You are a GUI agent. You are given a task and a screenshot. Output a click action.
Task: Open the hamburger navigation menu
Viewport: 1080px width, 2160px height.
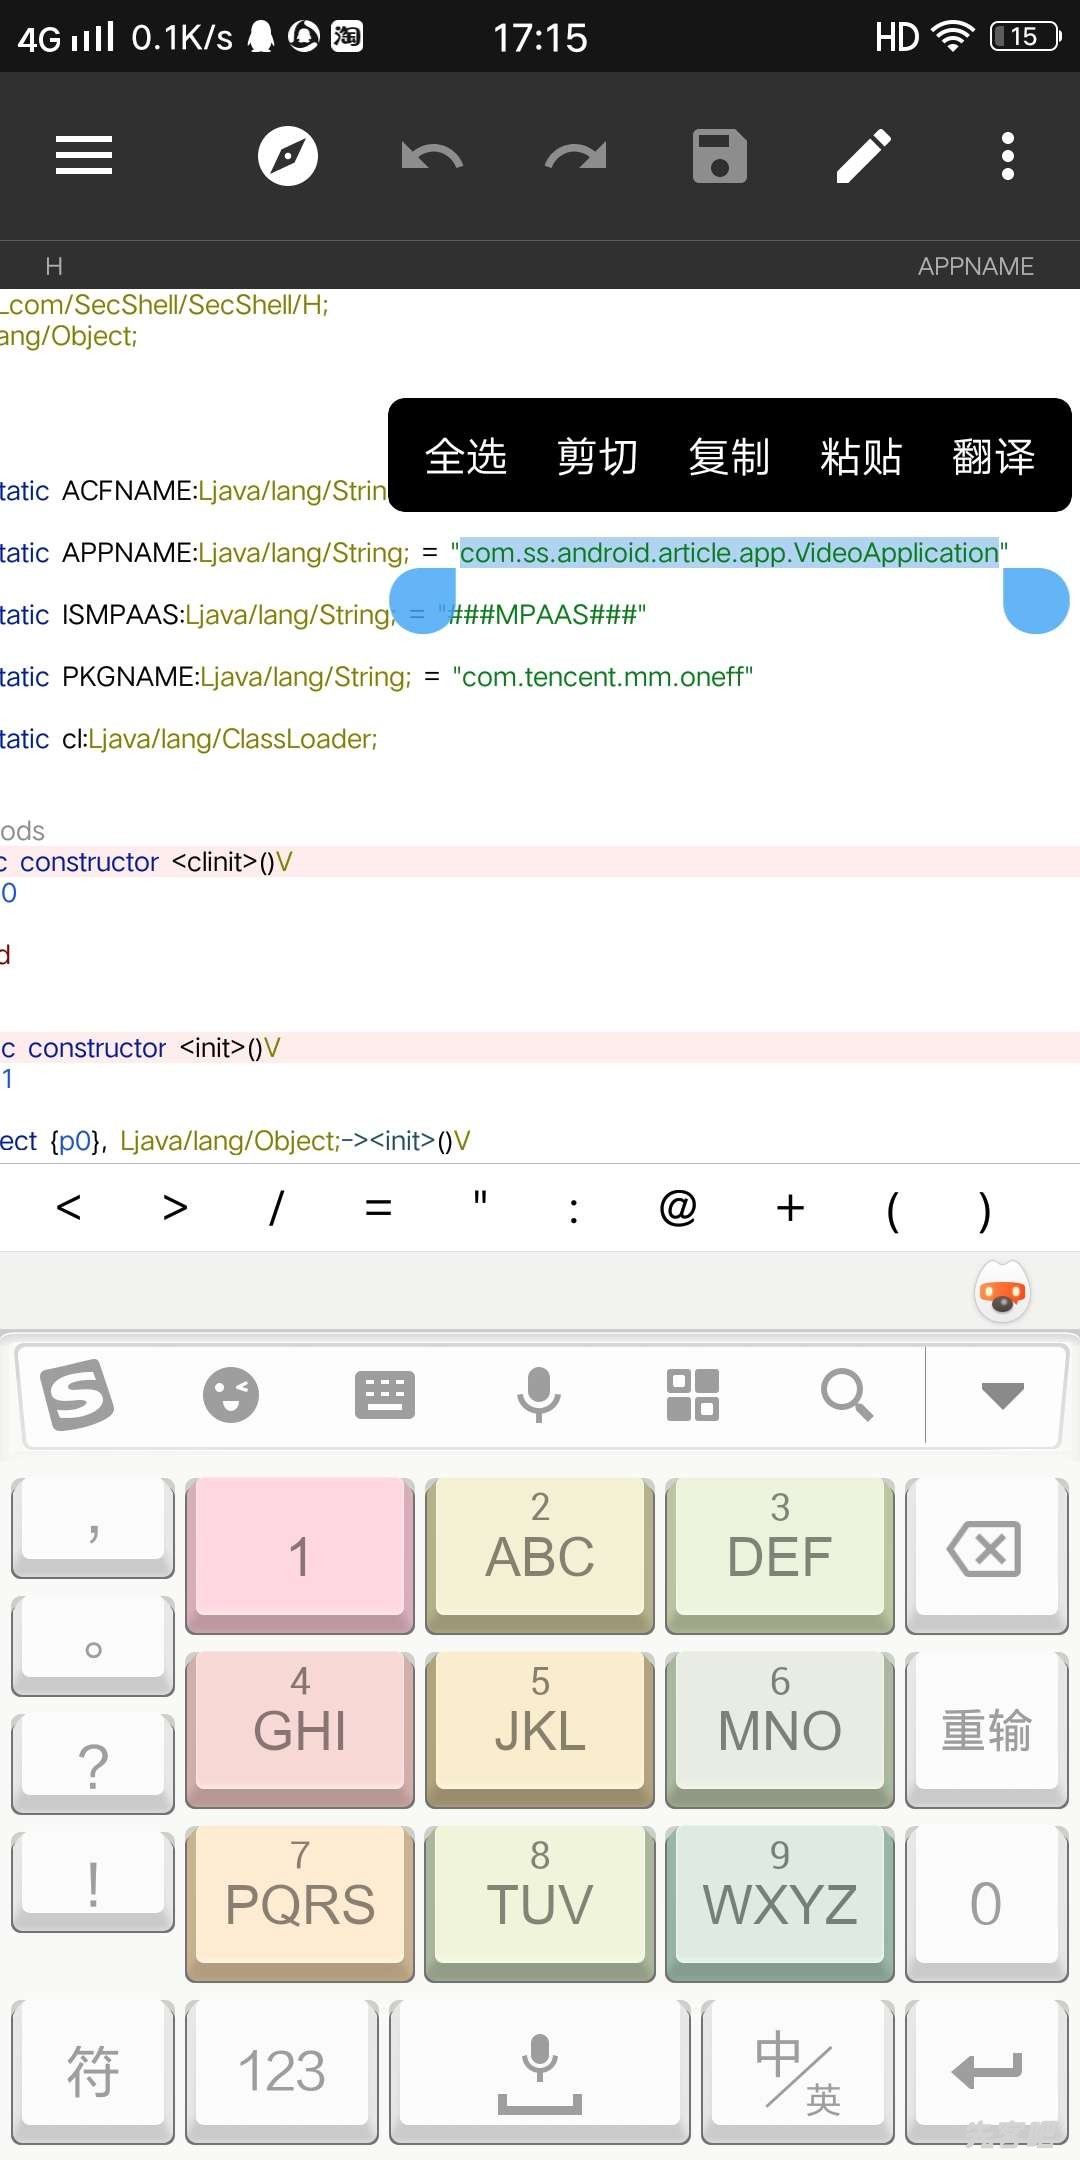coord(84,156)
